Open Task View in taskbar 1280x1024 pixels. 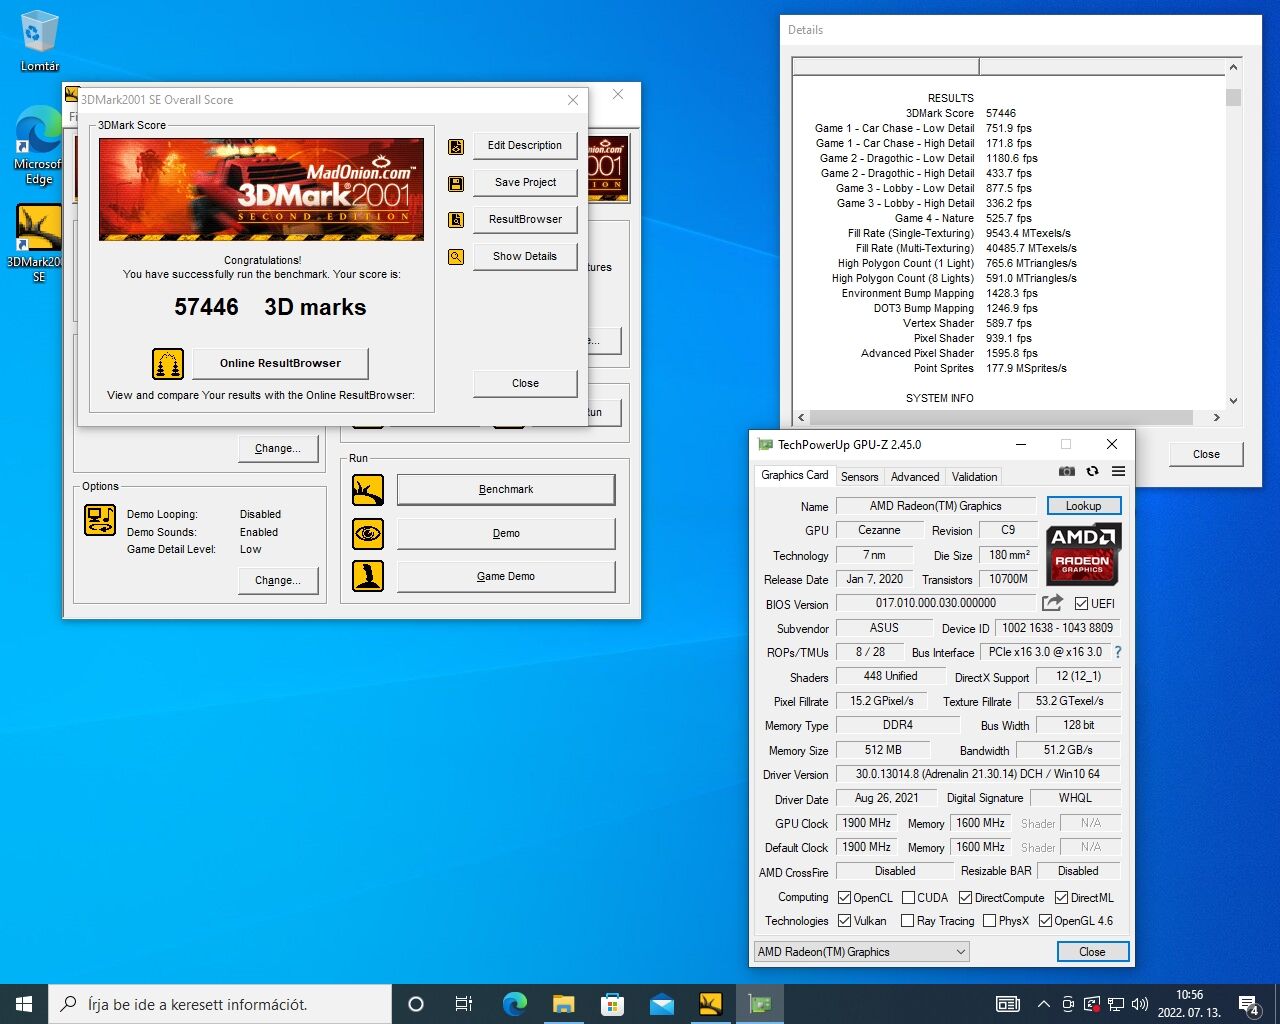coord(464,1004)
